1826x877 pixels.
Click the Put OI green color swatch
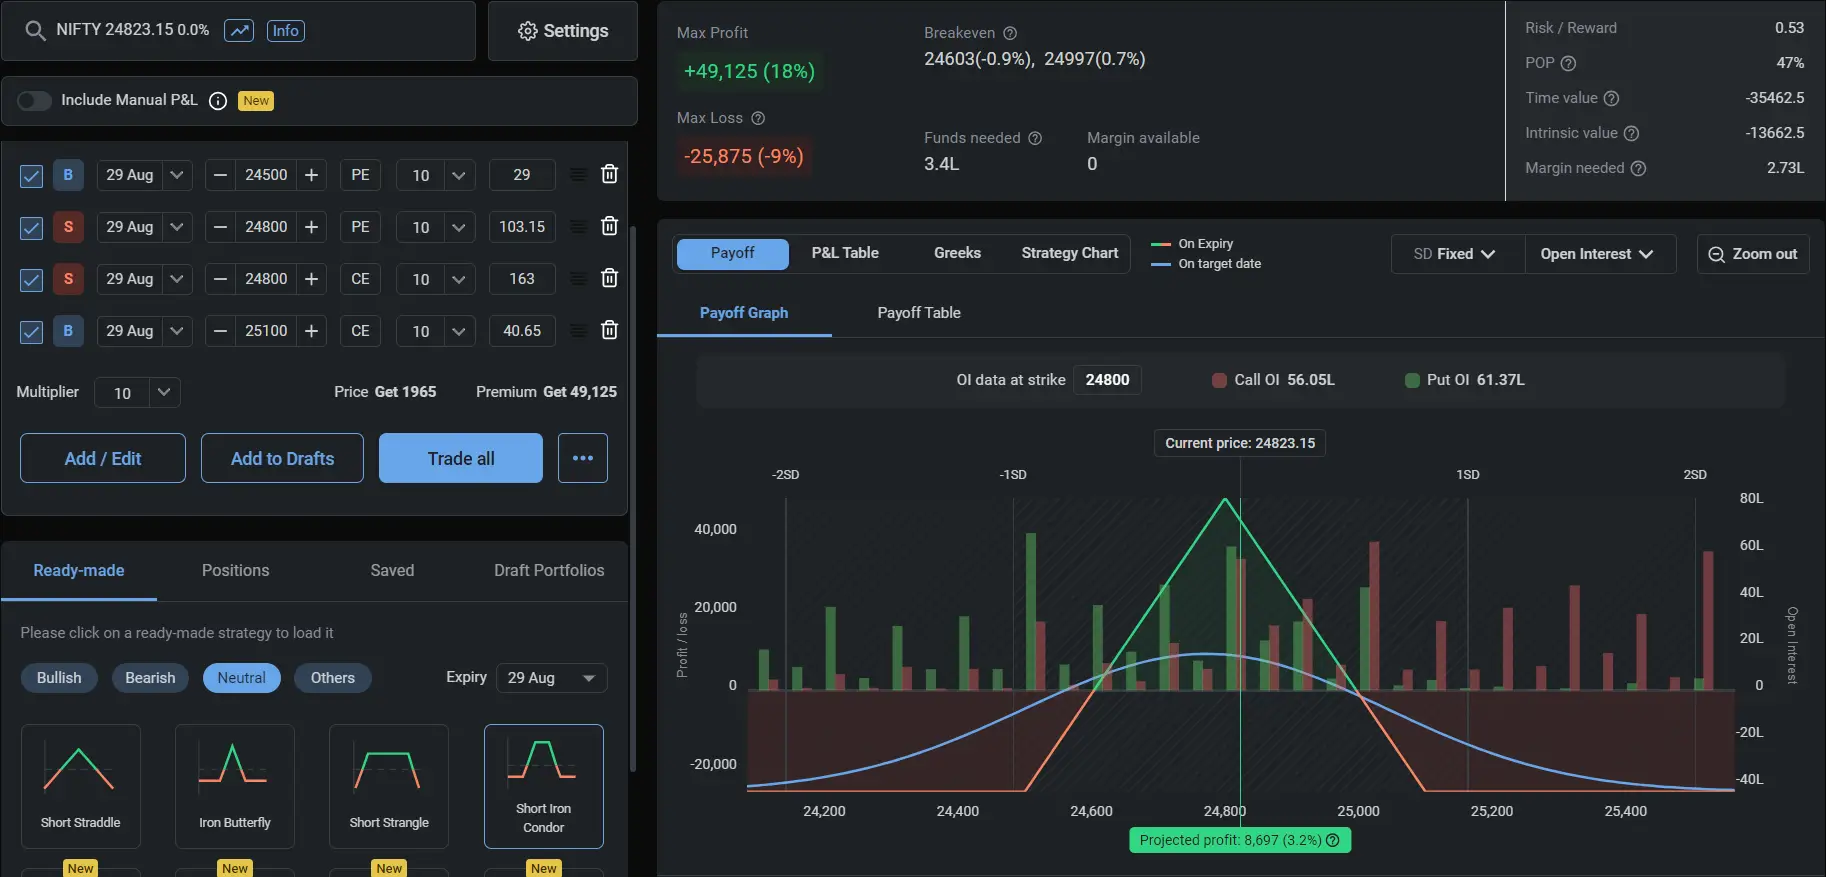[1412, 380]
